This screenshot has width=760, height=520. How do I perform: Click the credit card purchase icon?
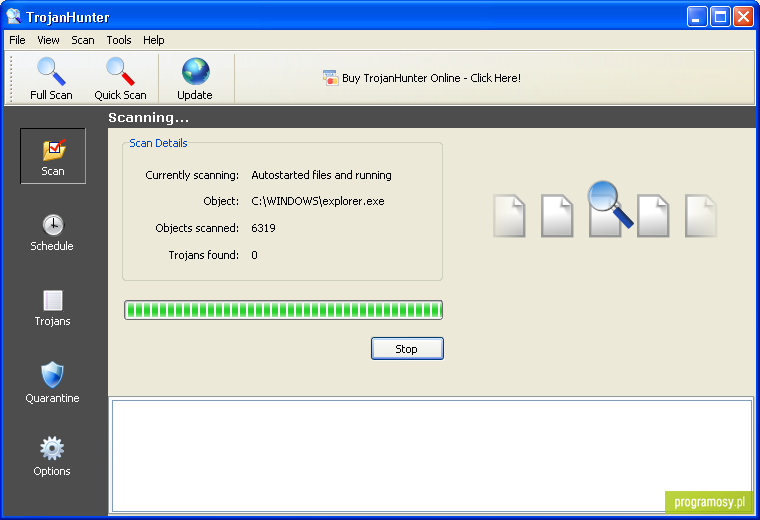(x=330, y=78)
